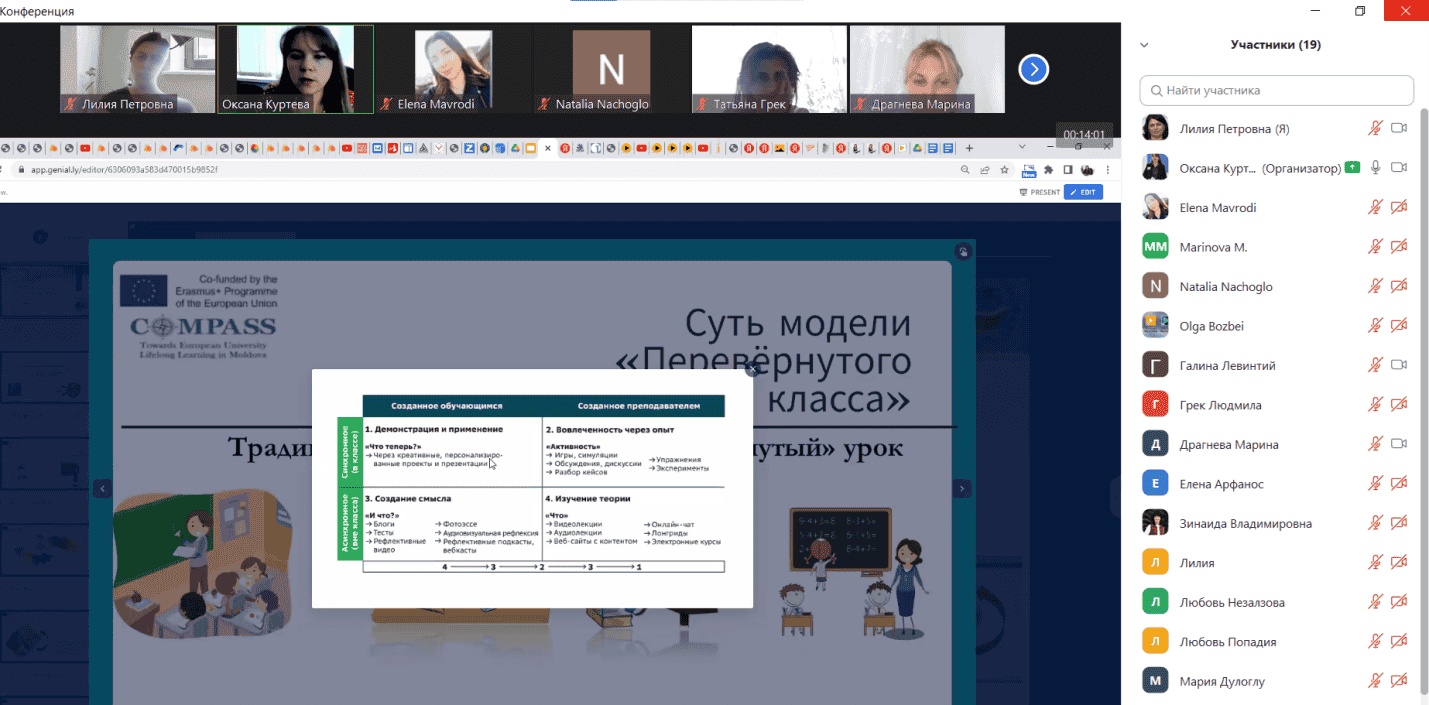This screenshot has width=1429, height=705.
Task: Close the popup table window
Action: click(752, 370)
